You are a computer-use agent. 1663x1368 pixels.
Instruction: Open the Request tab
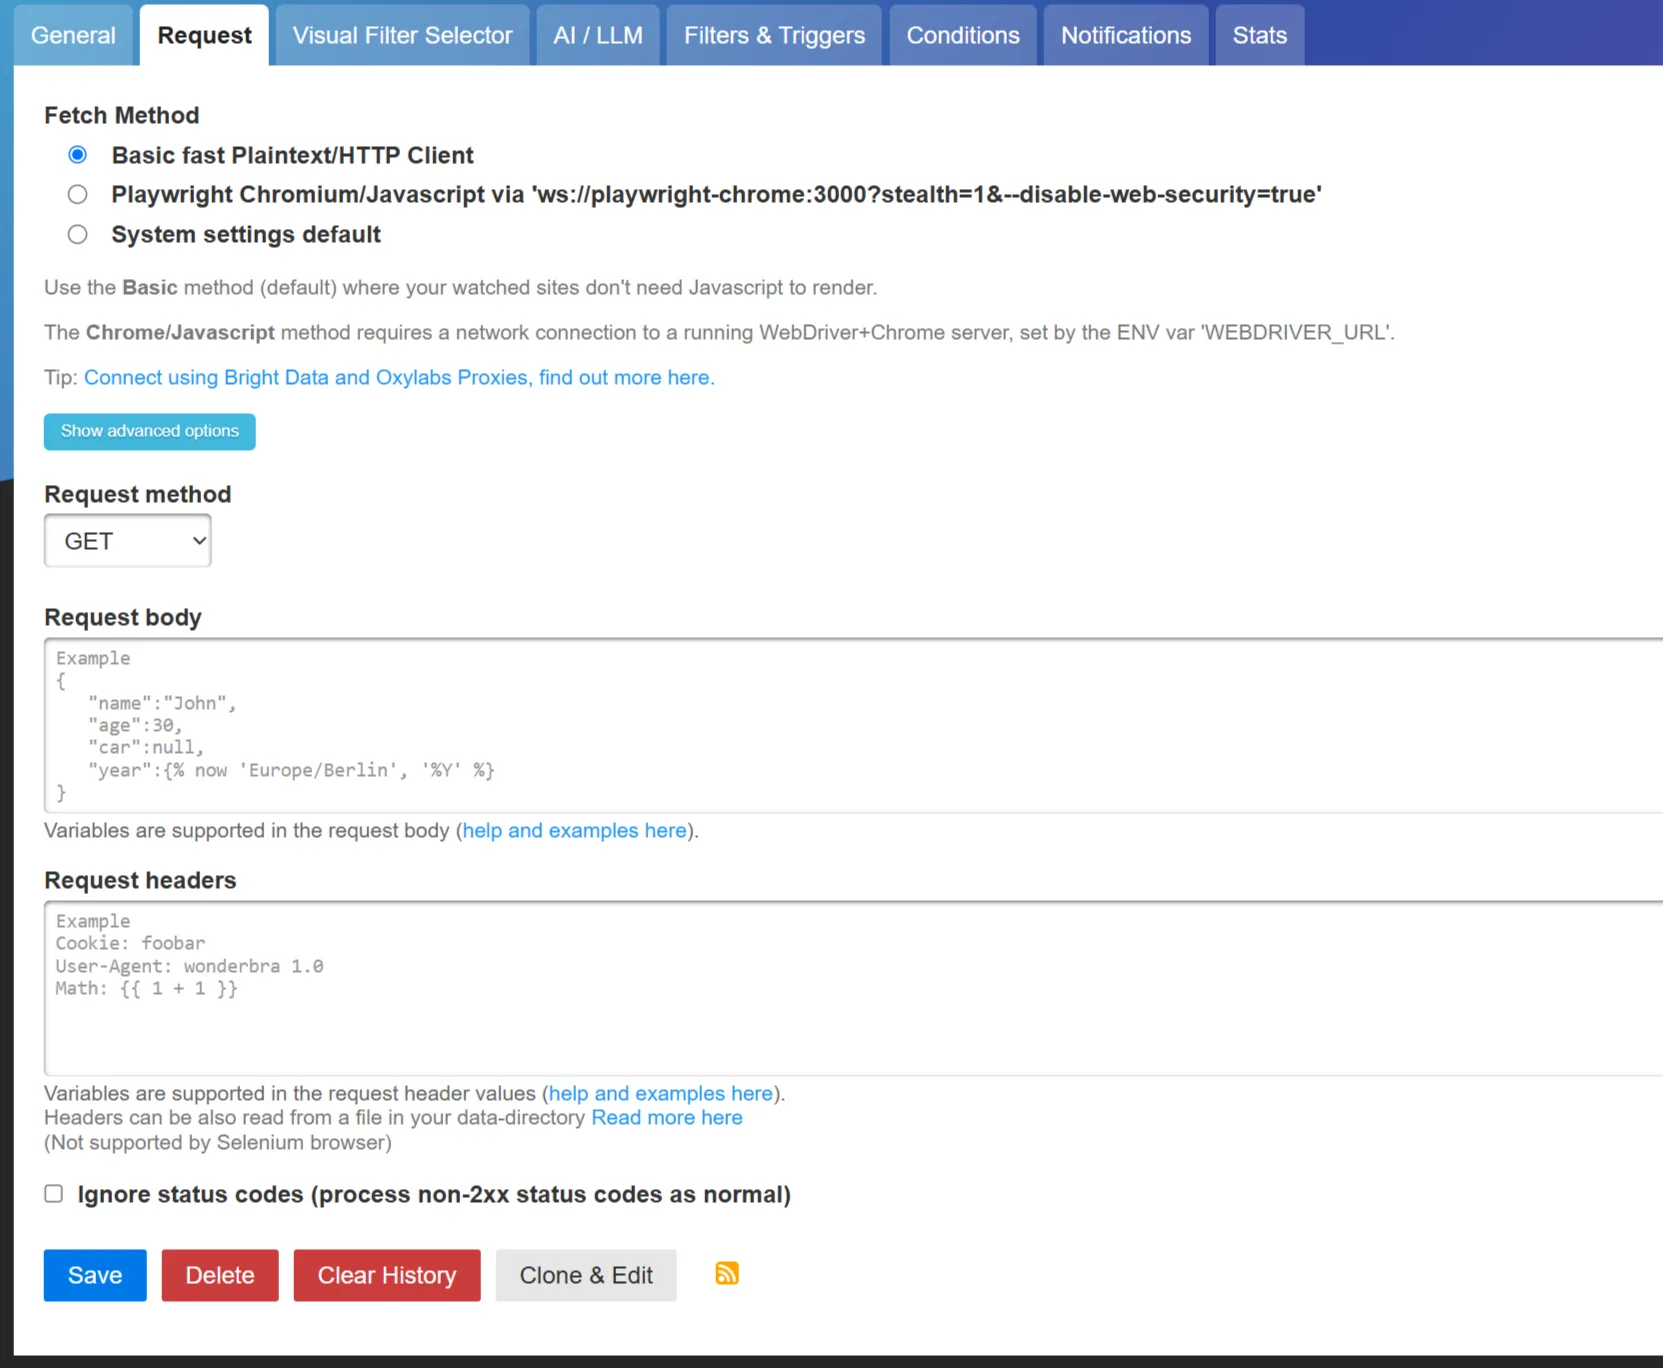204,35
